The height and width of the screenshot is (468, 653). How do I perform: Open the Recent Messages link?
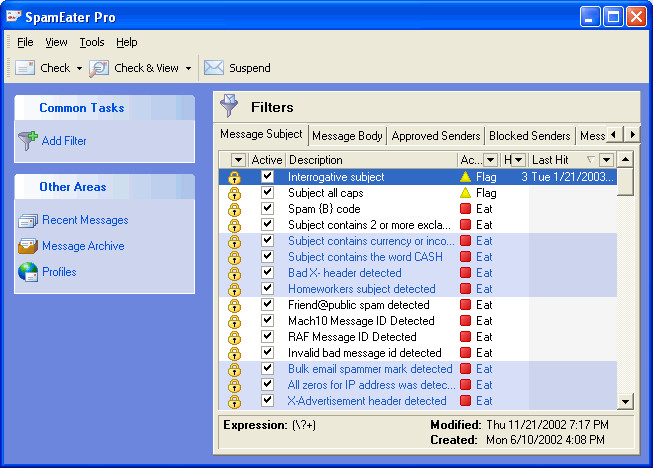coord(85,220)
